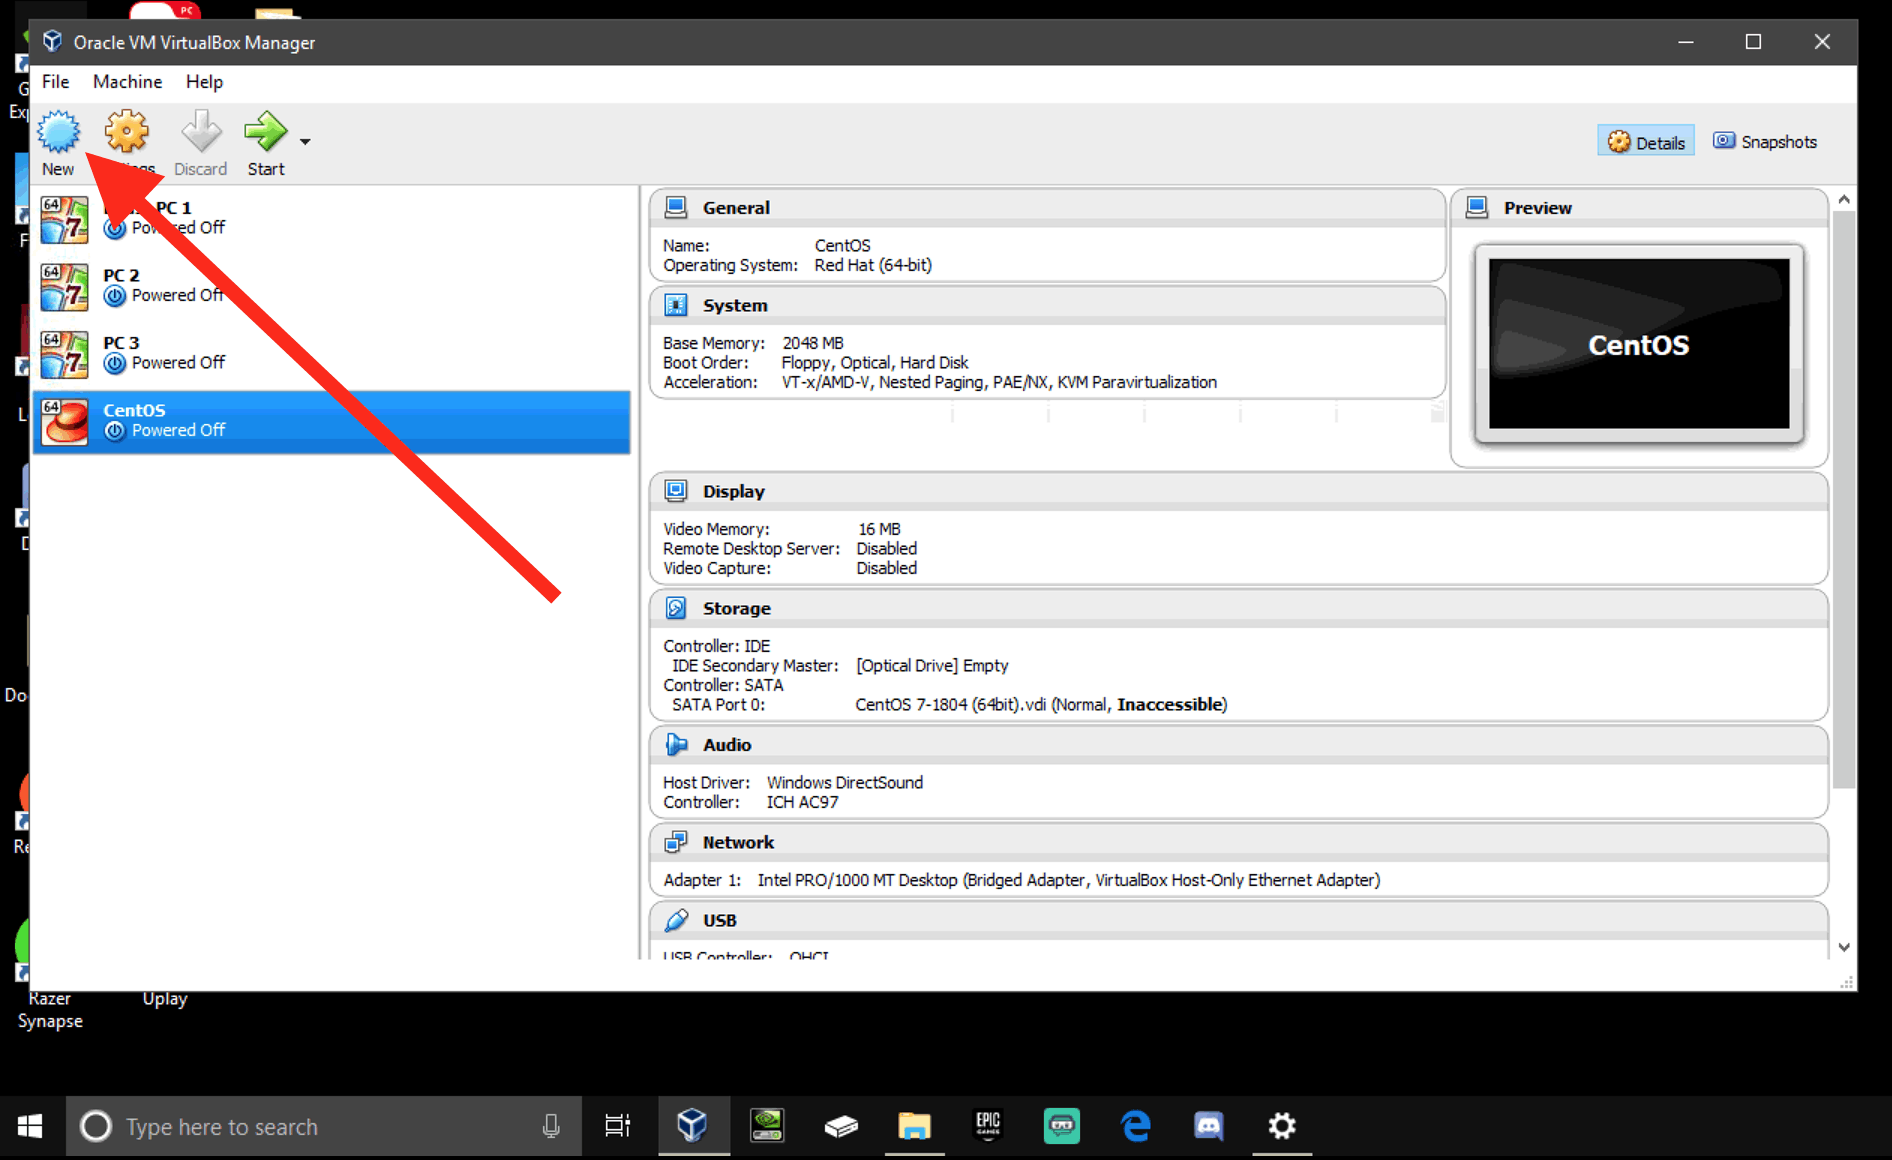Click the green Start arrow icon
The image size is (1892, 1160).
click(x=265, y=132)
